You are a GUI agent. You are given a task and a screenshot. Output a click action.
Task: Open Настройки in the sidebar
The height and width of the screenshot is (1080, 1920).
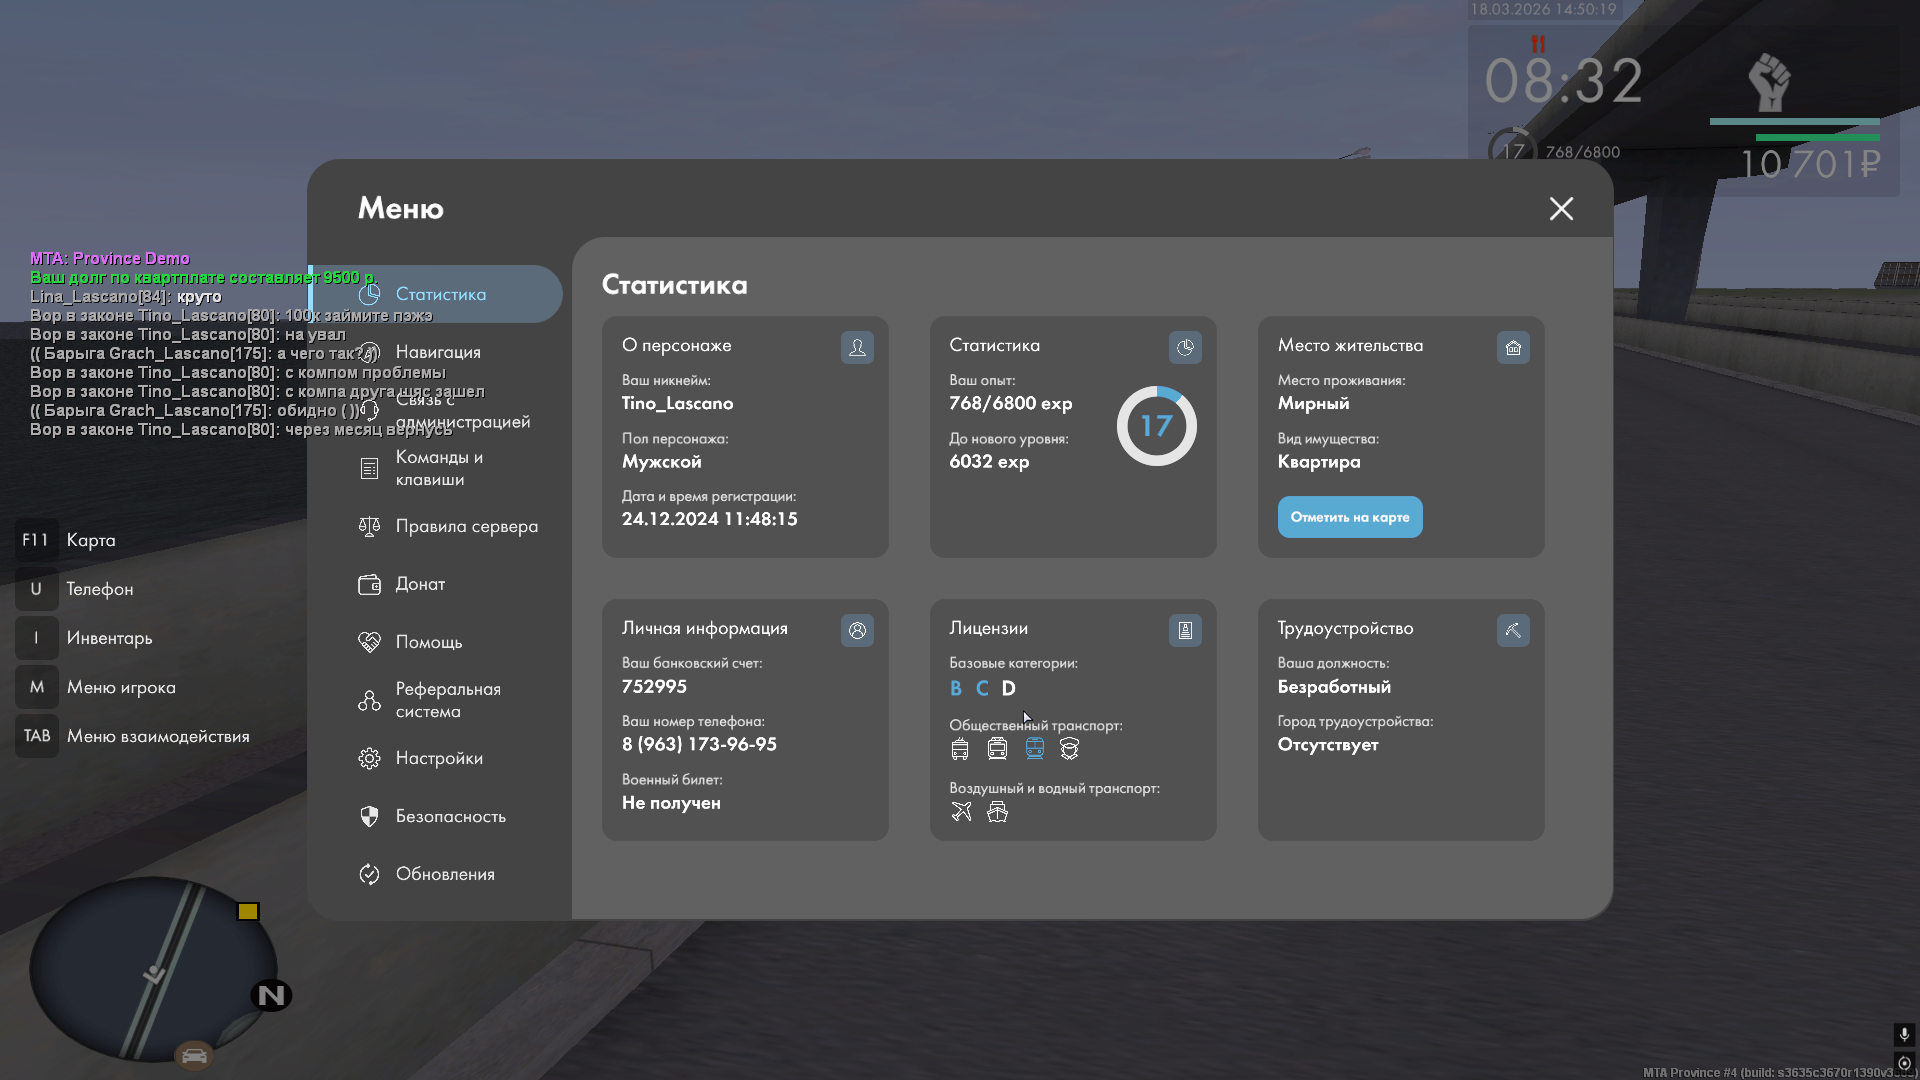(x=438, y=758)
